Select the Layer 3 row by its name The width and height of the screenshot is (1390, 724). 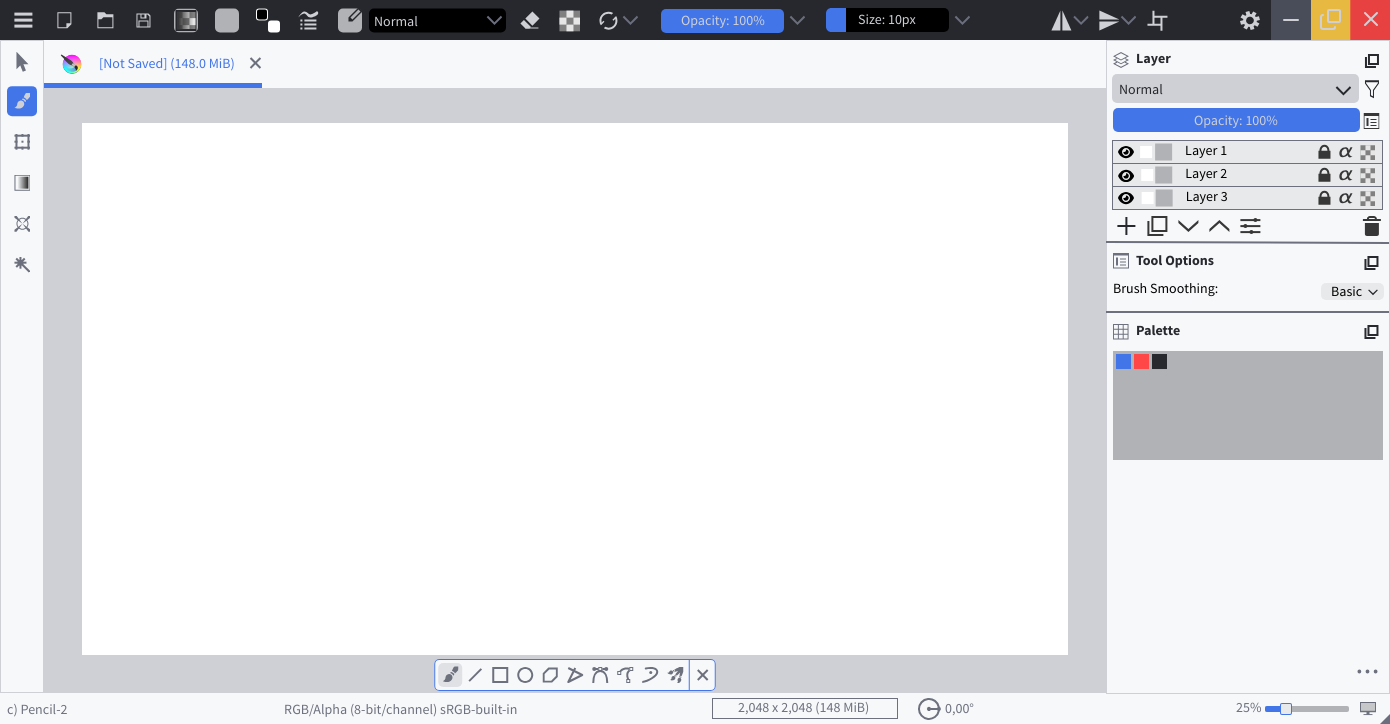[1206, 197]
